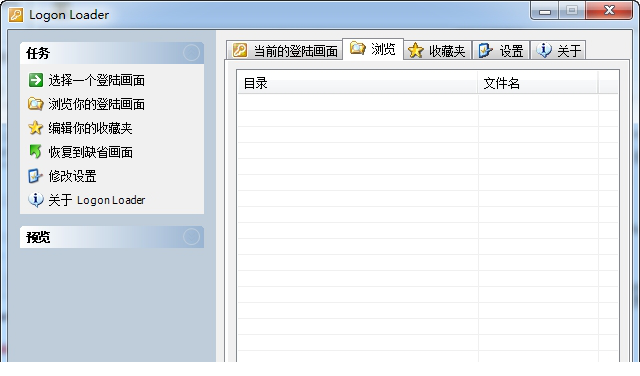The height and width of the screenshot is (376, 640).
Task: Close the Logon Loader window
Action: [x=609, y=10]
